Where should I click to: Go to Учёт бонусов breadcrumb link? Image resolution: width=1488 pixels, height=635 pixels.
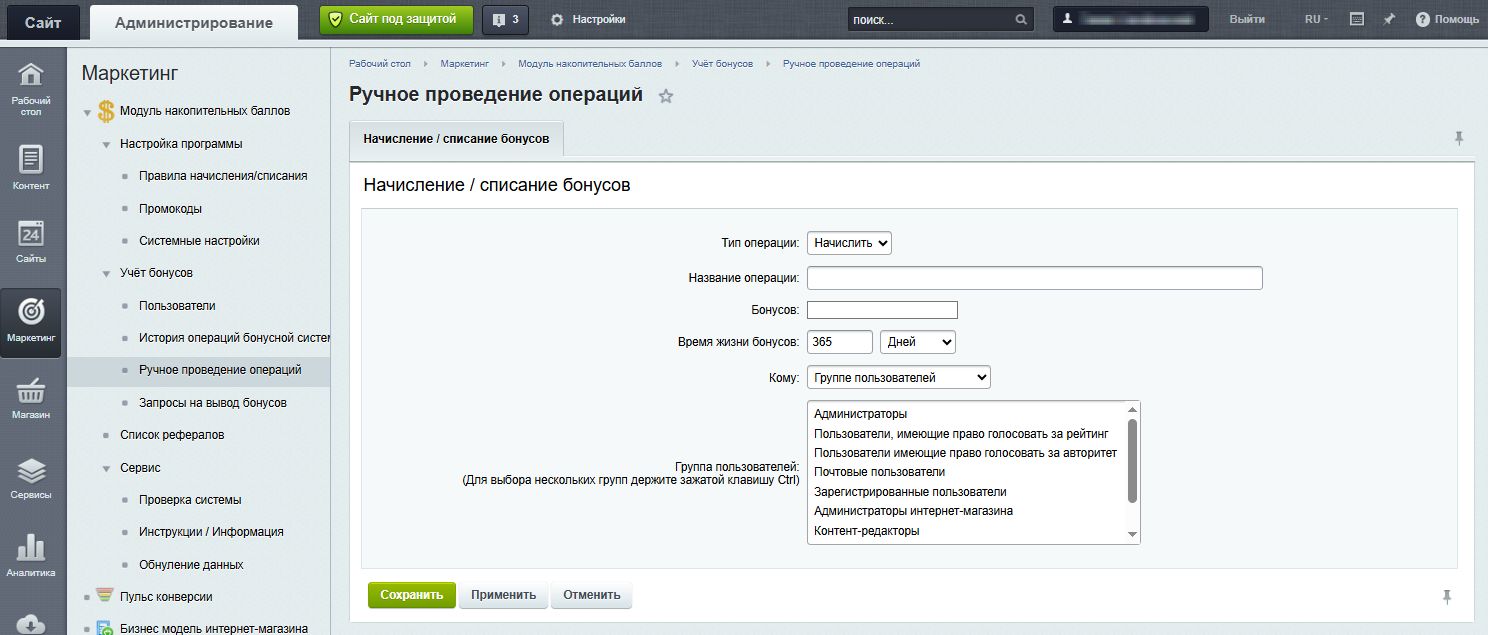(722, 63)
